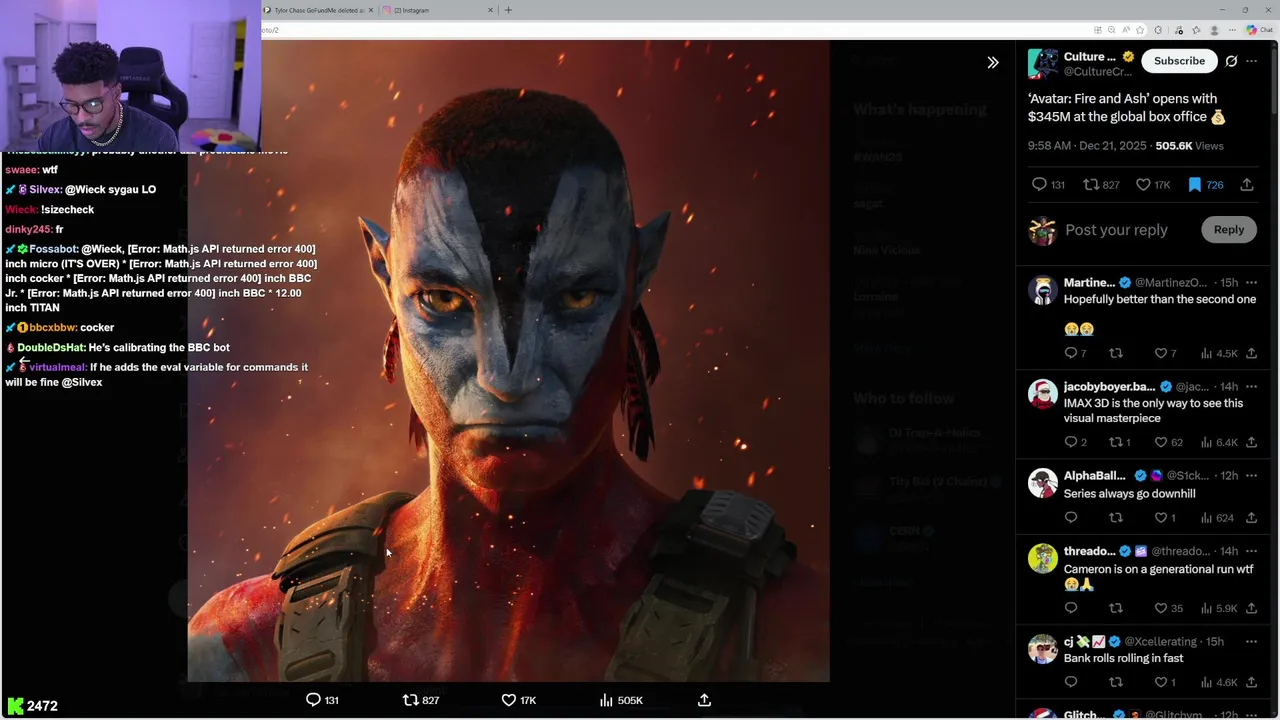The width and height of the screenshot is (1280, 720).
Task: Share jacobyboyer's reply
Action: tap(1251, 442)
